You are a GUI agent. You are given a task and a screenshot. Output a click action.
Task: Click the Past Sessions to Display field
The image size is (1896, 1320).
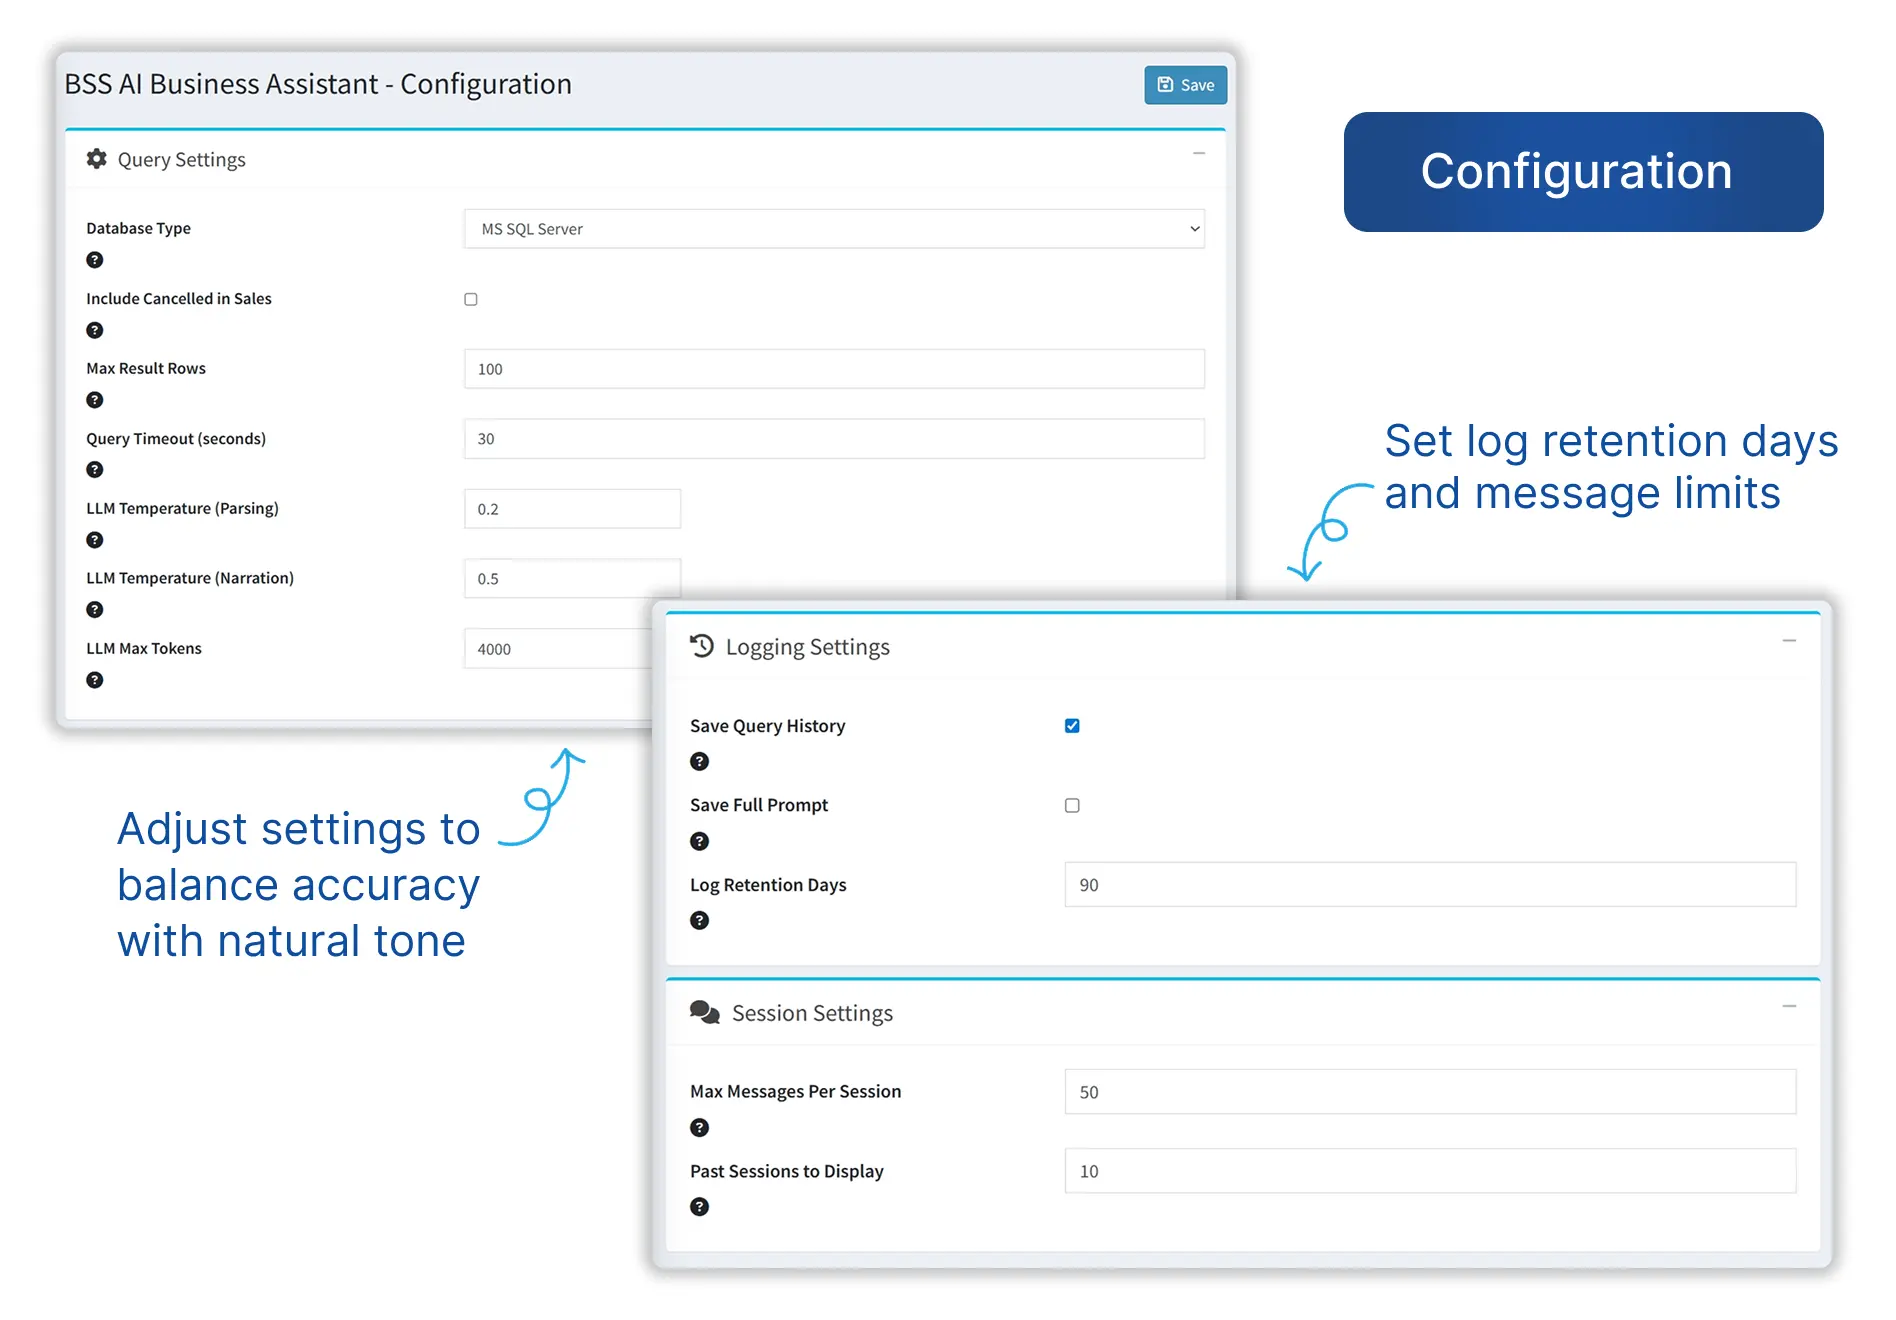coord(1430,1171)
